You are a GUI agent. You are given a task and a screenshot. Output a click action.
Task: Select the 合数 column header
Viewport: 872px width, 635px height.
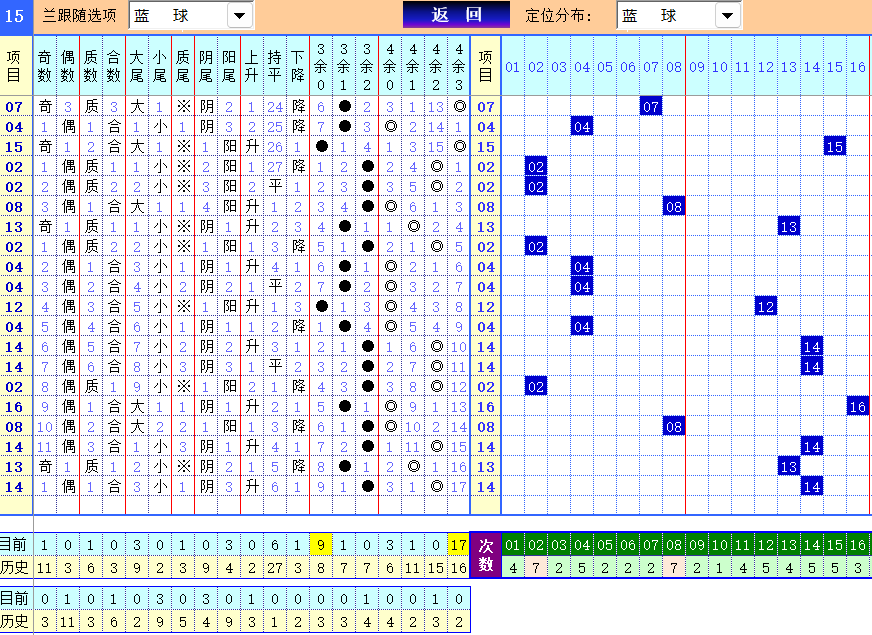tap(113, 66)
